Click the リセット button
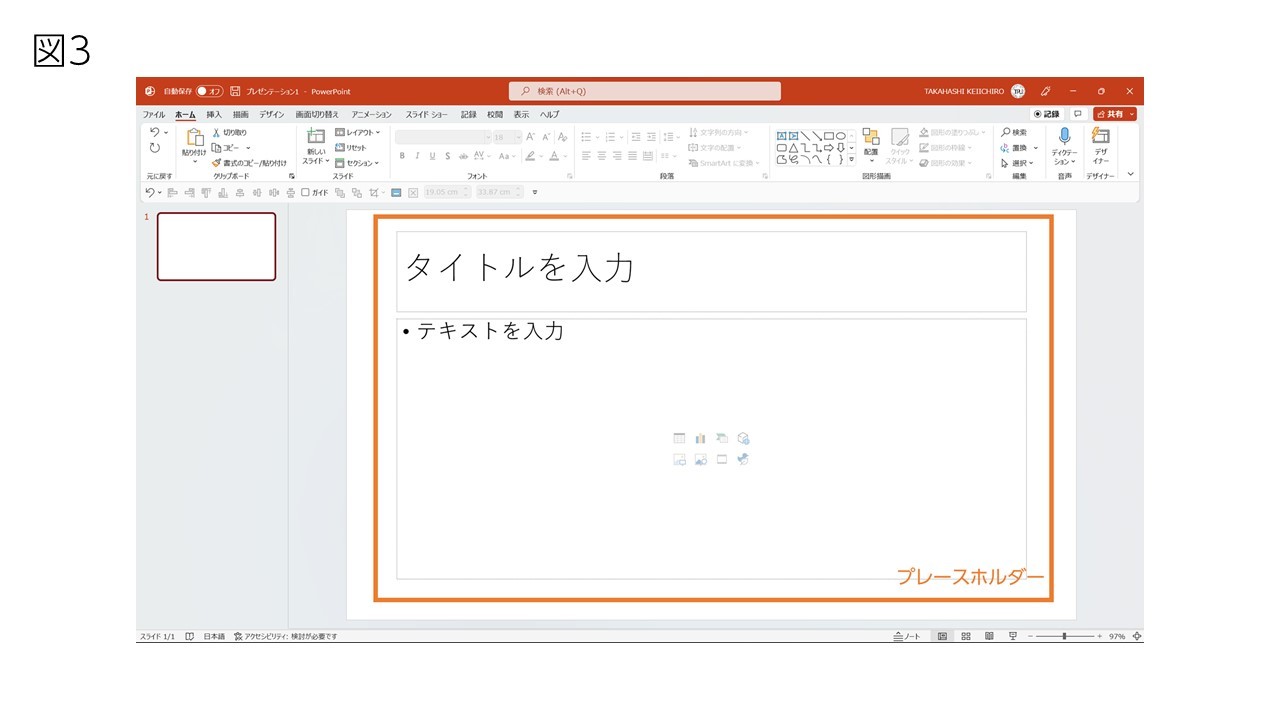Screen dimensions: 1280x720 coord(351,148)
